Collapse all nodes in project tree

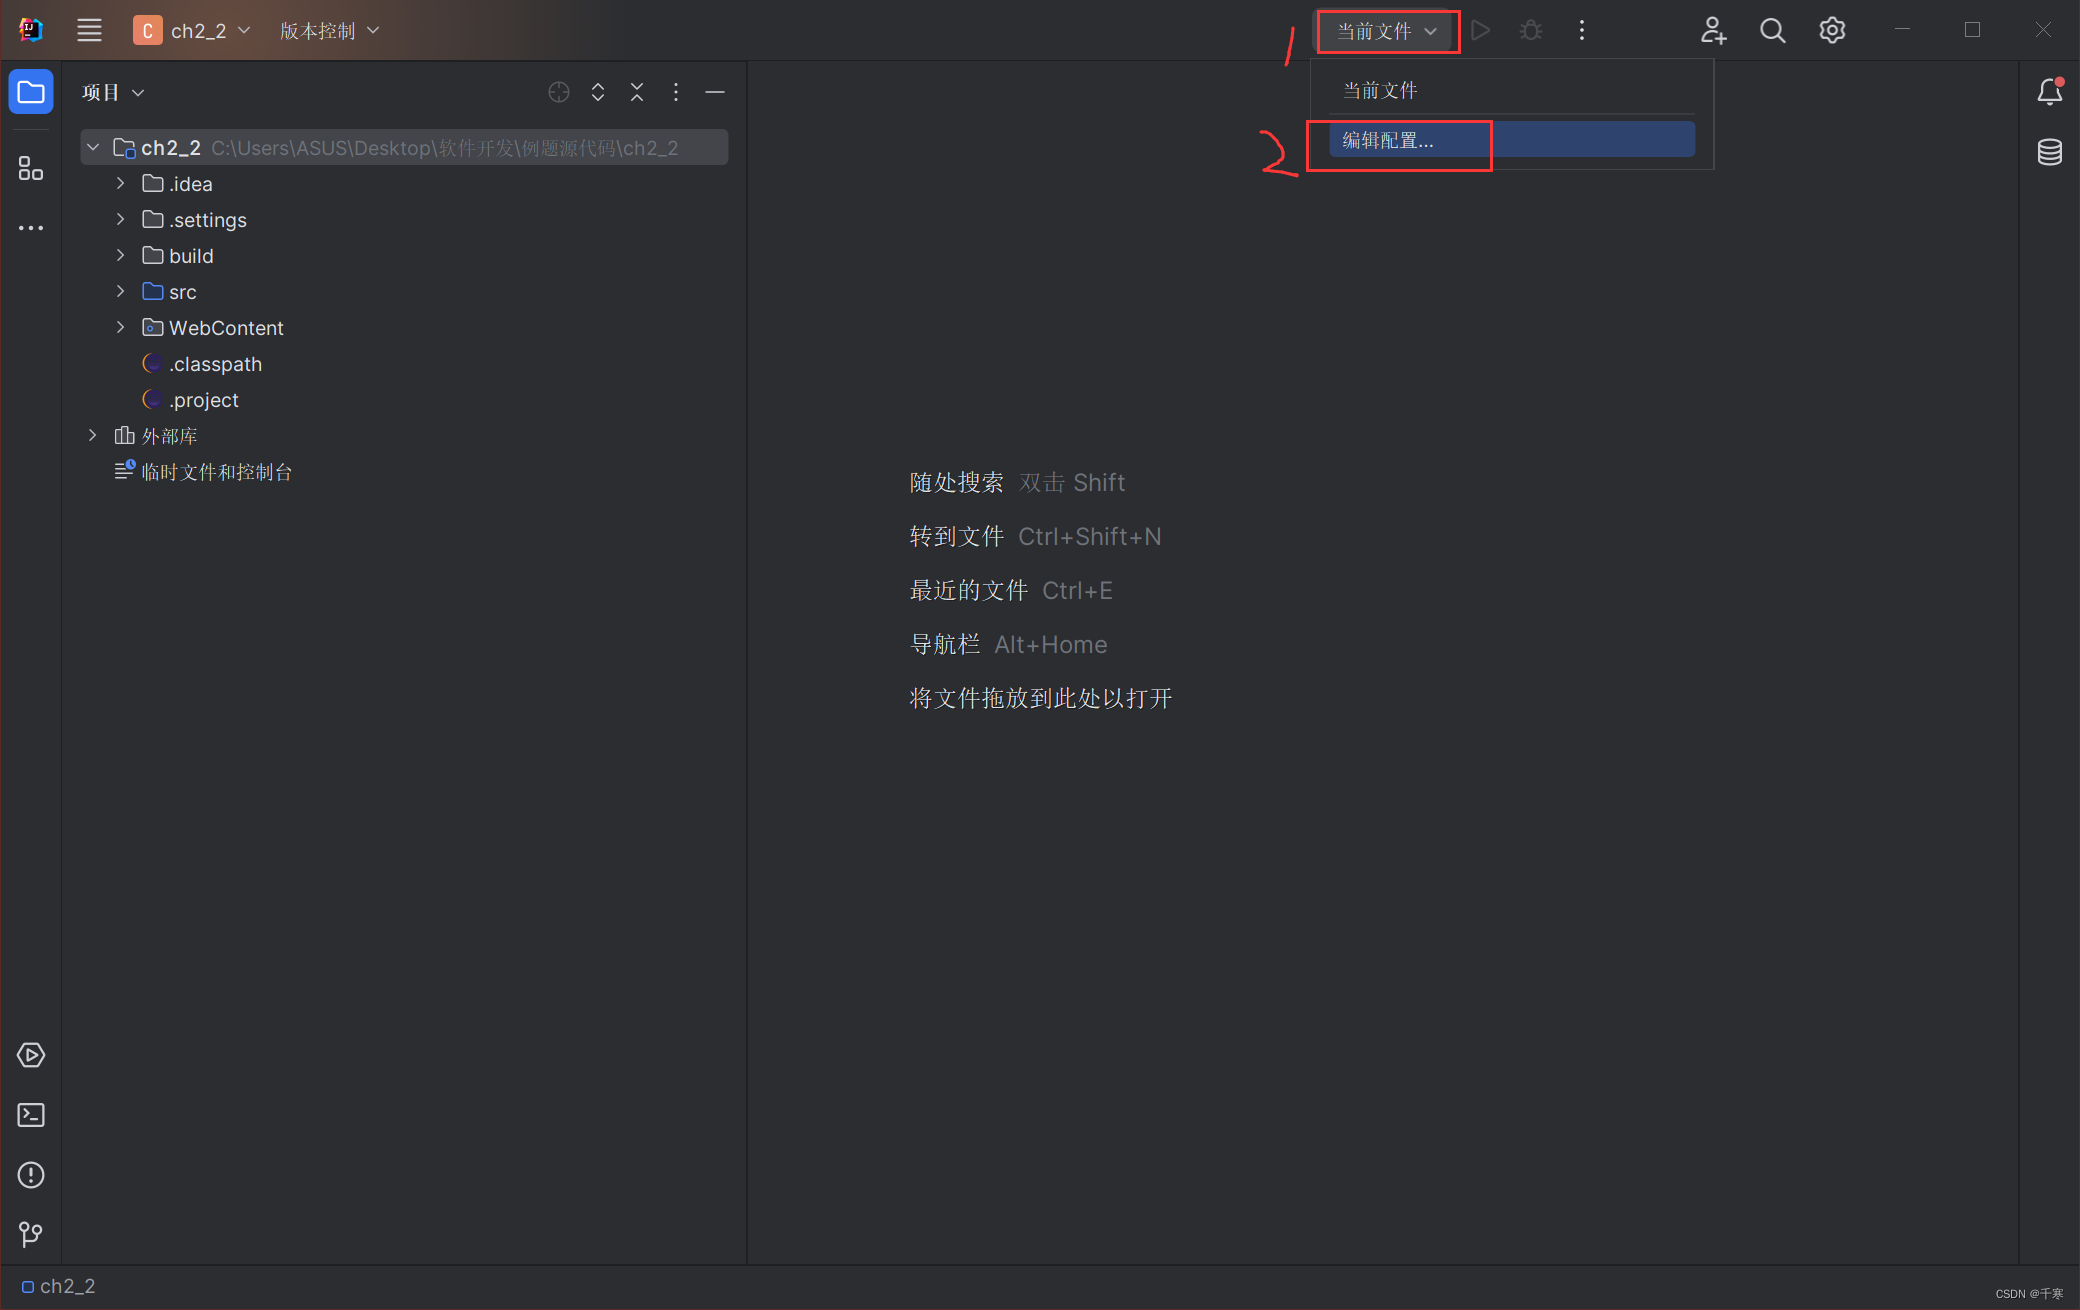coord(637,92)
